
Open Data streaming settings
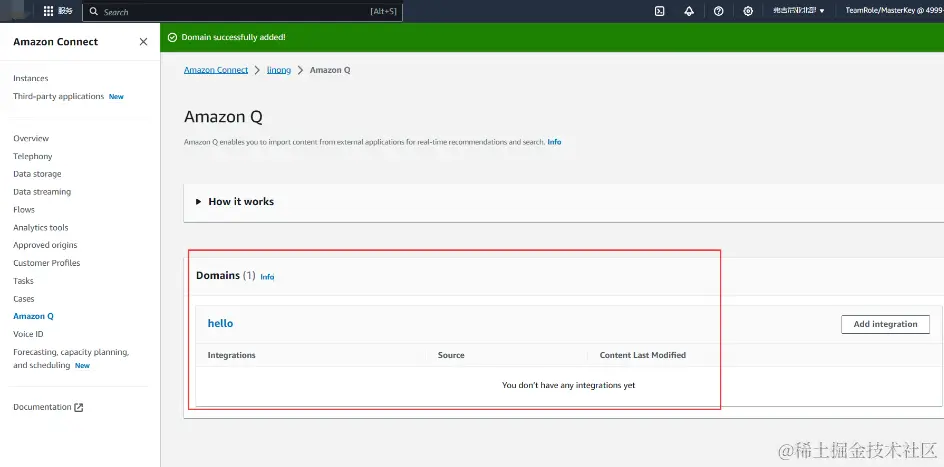point(42,192)
